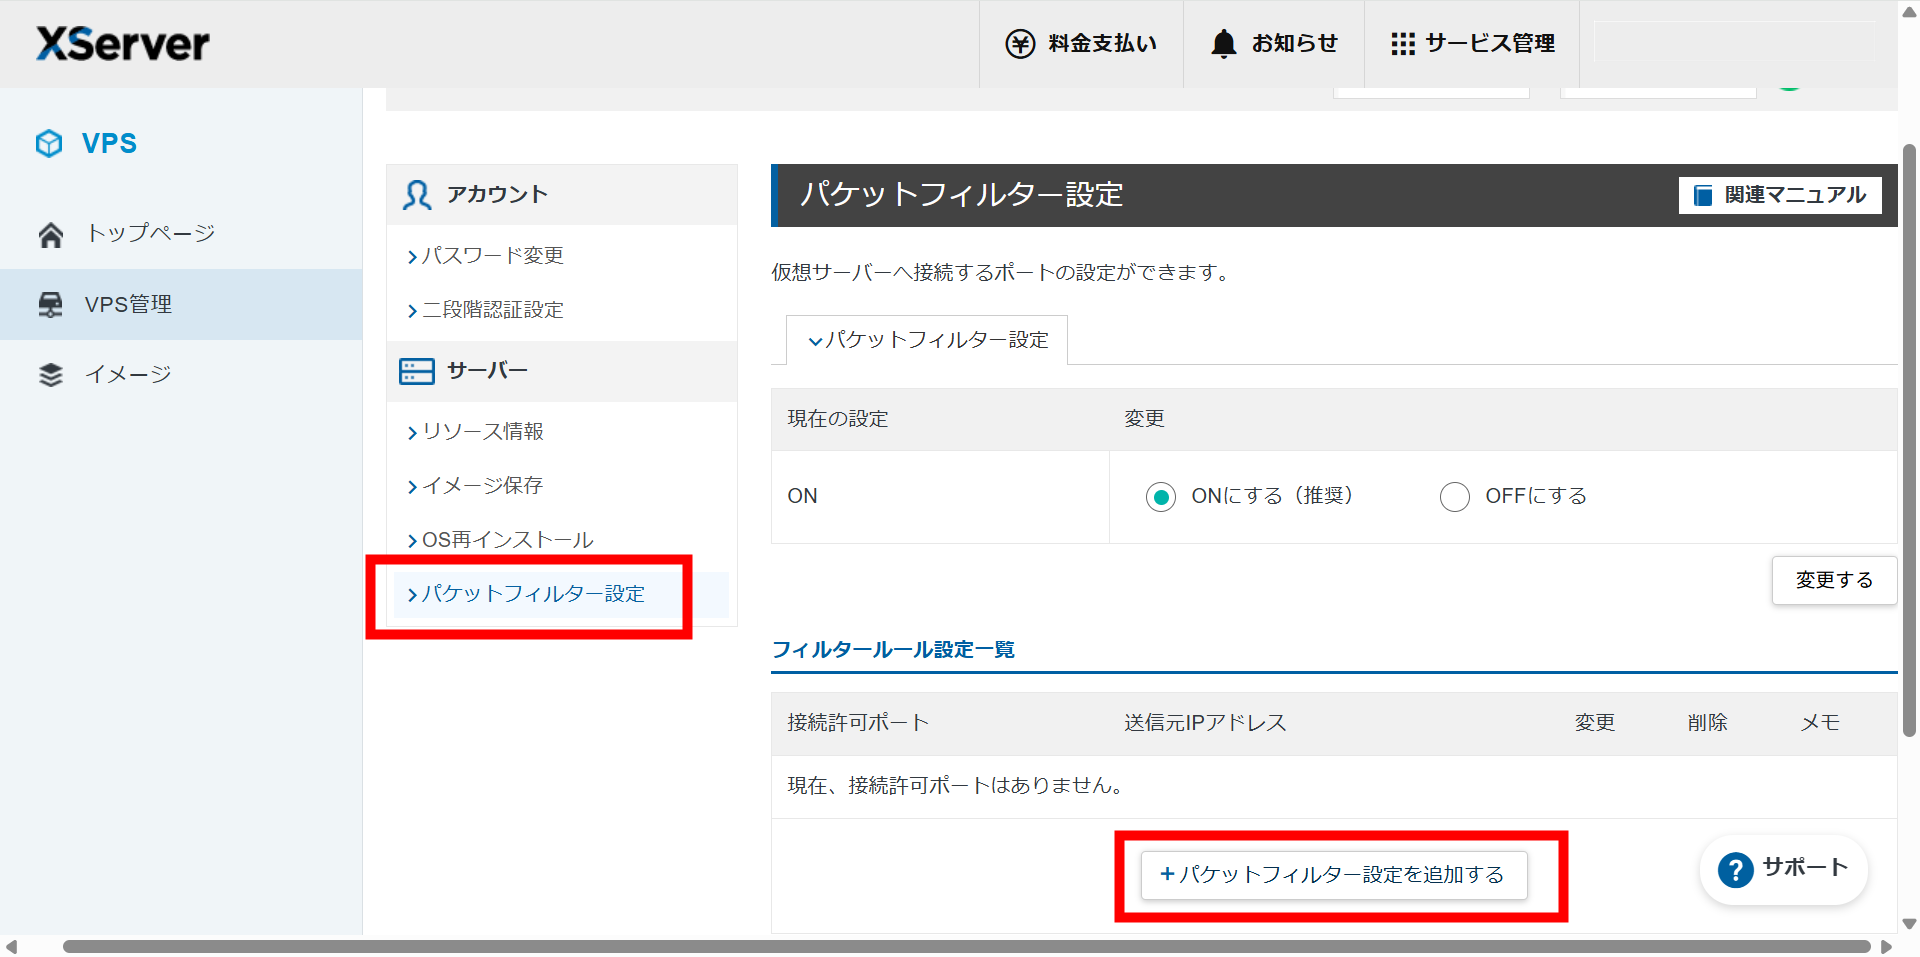Collapse the パケットフィルター設定 tab chevron
The width and height of the screenshot is (1920, 957).
coord(815,342)
